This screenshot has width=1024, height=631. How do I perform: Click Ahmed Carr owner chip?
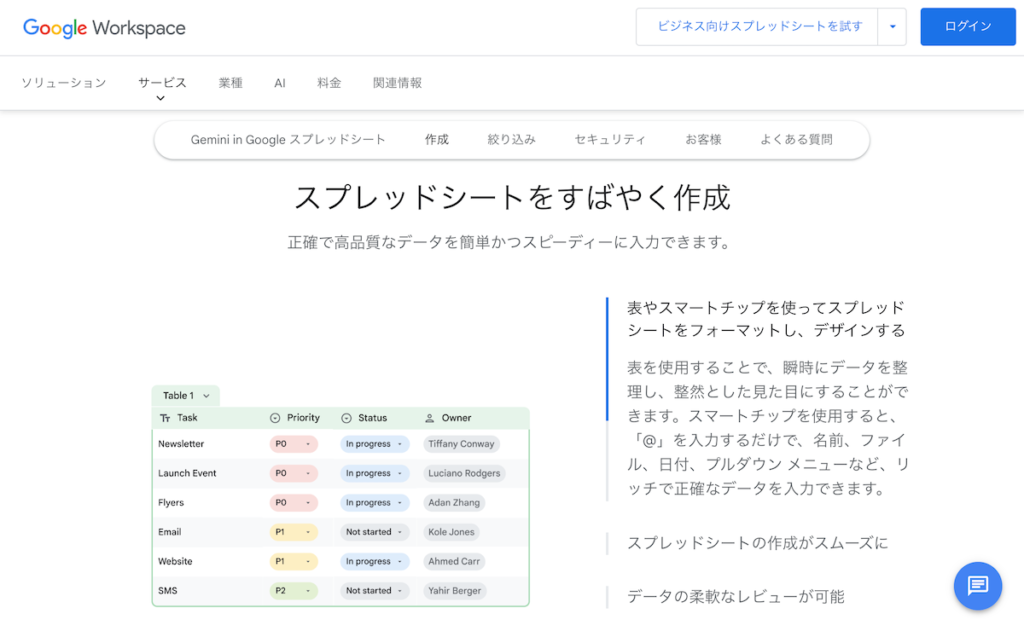454,562
